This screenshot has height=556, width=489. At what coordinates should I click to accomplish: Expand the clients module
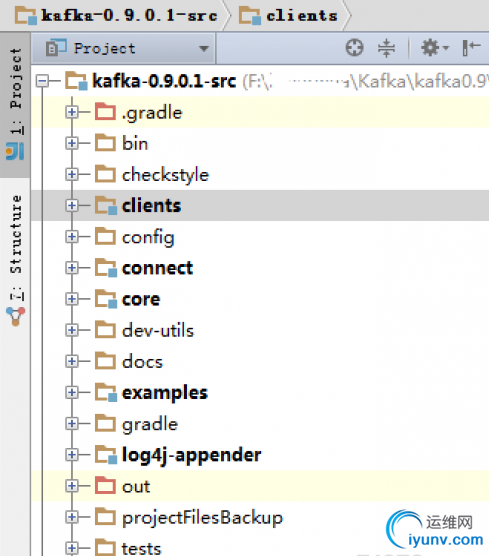[x=72, y=206]
